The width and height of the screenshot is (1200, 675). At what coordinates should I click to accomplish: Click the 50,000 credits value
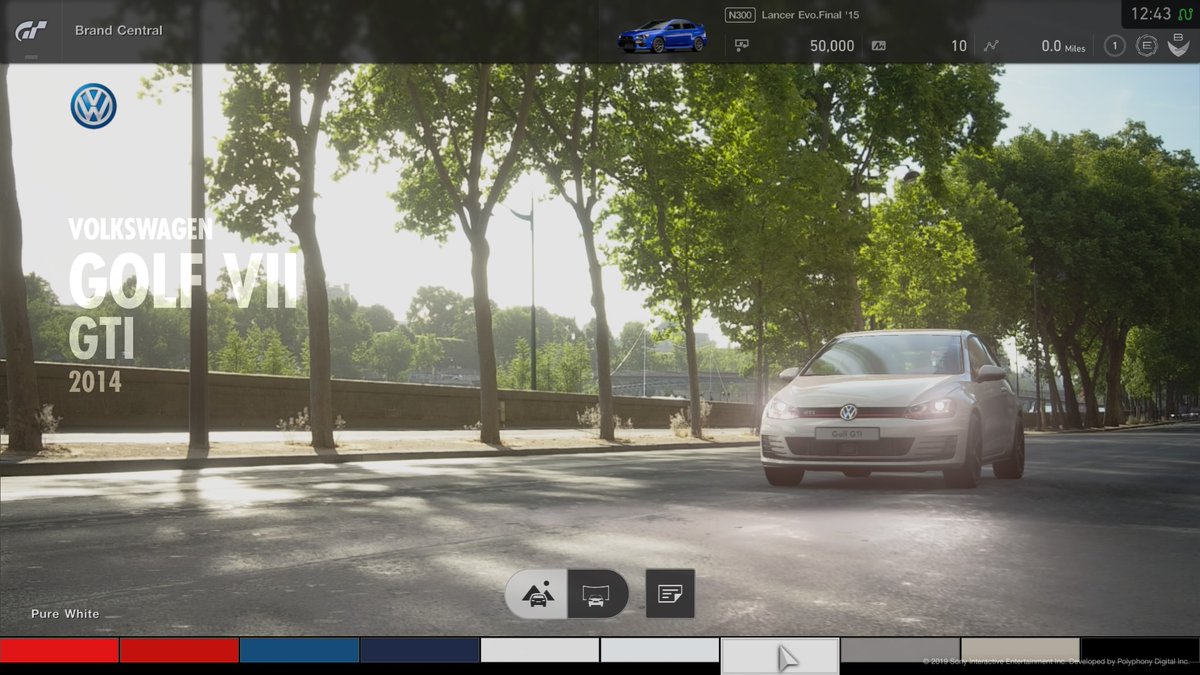pyautogui.click(x=832, y=46)
